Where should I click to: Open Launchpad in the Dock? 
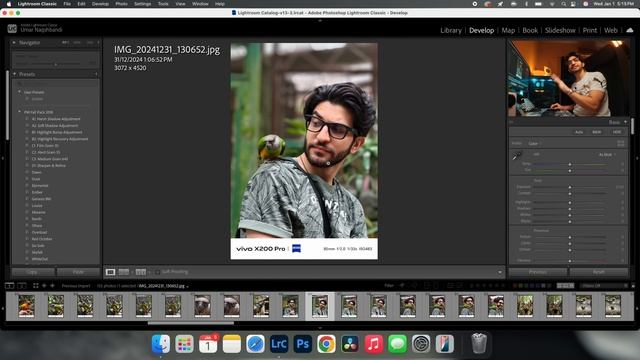pos(184,344)
